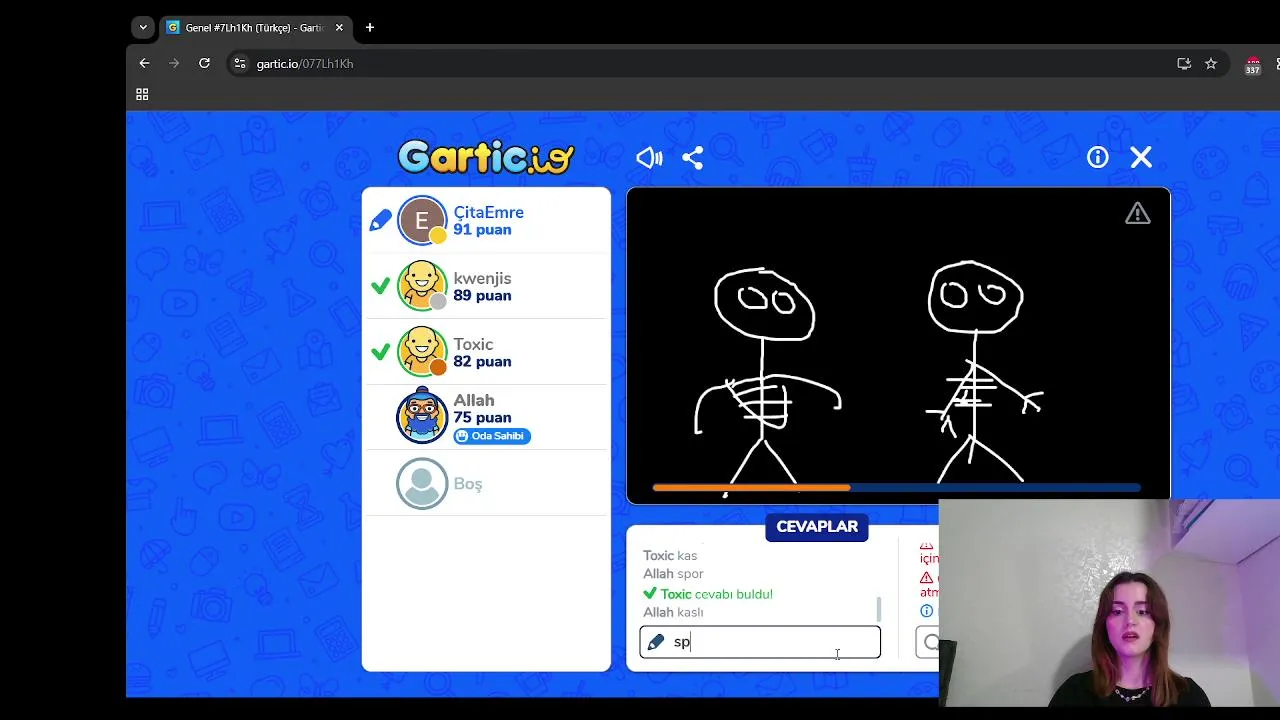1280x720 pixels.
Task: Click the Gartic.io logo
Action: (x=486, y=157)
